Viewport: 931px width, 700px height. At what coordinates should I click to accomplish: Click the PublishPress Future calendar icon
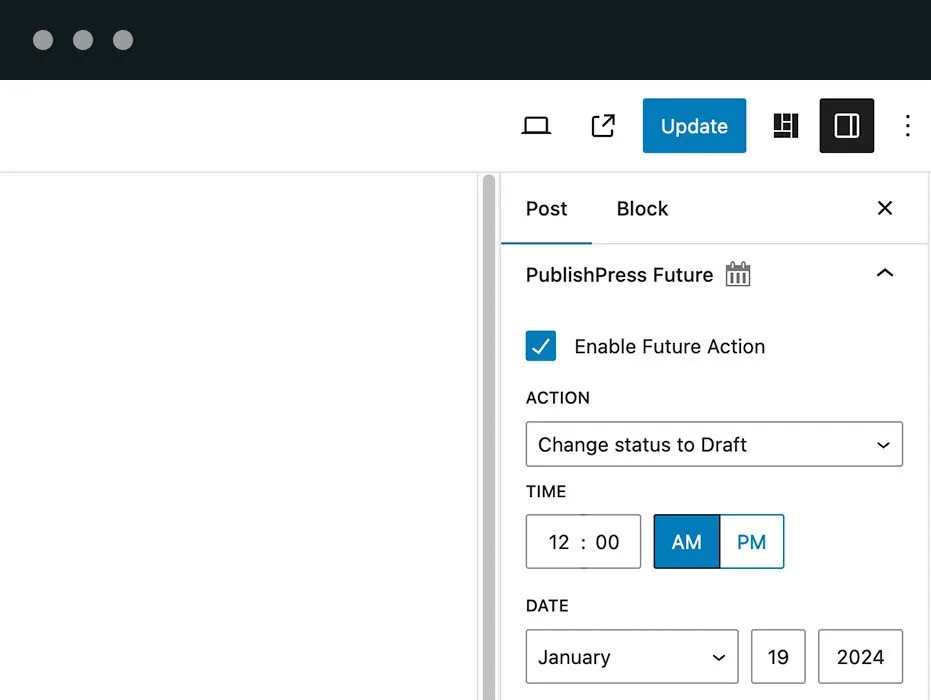[737, 274]
